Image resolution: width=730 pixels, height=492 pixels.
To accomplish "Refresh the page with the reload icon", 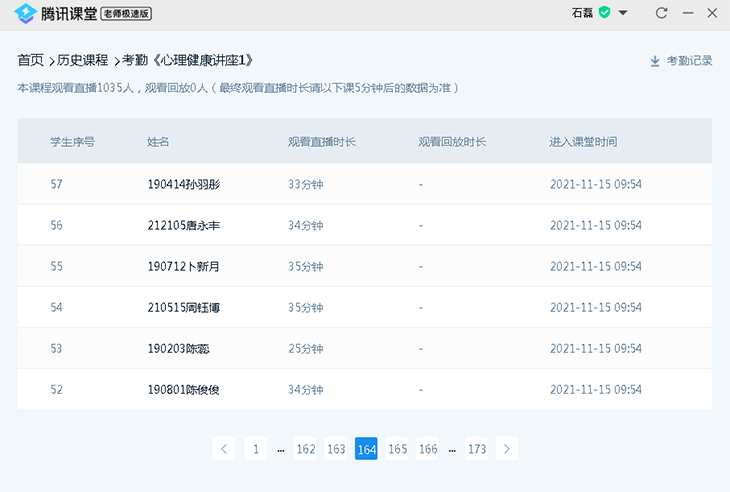I will click(661, 13).
